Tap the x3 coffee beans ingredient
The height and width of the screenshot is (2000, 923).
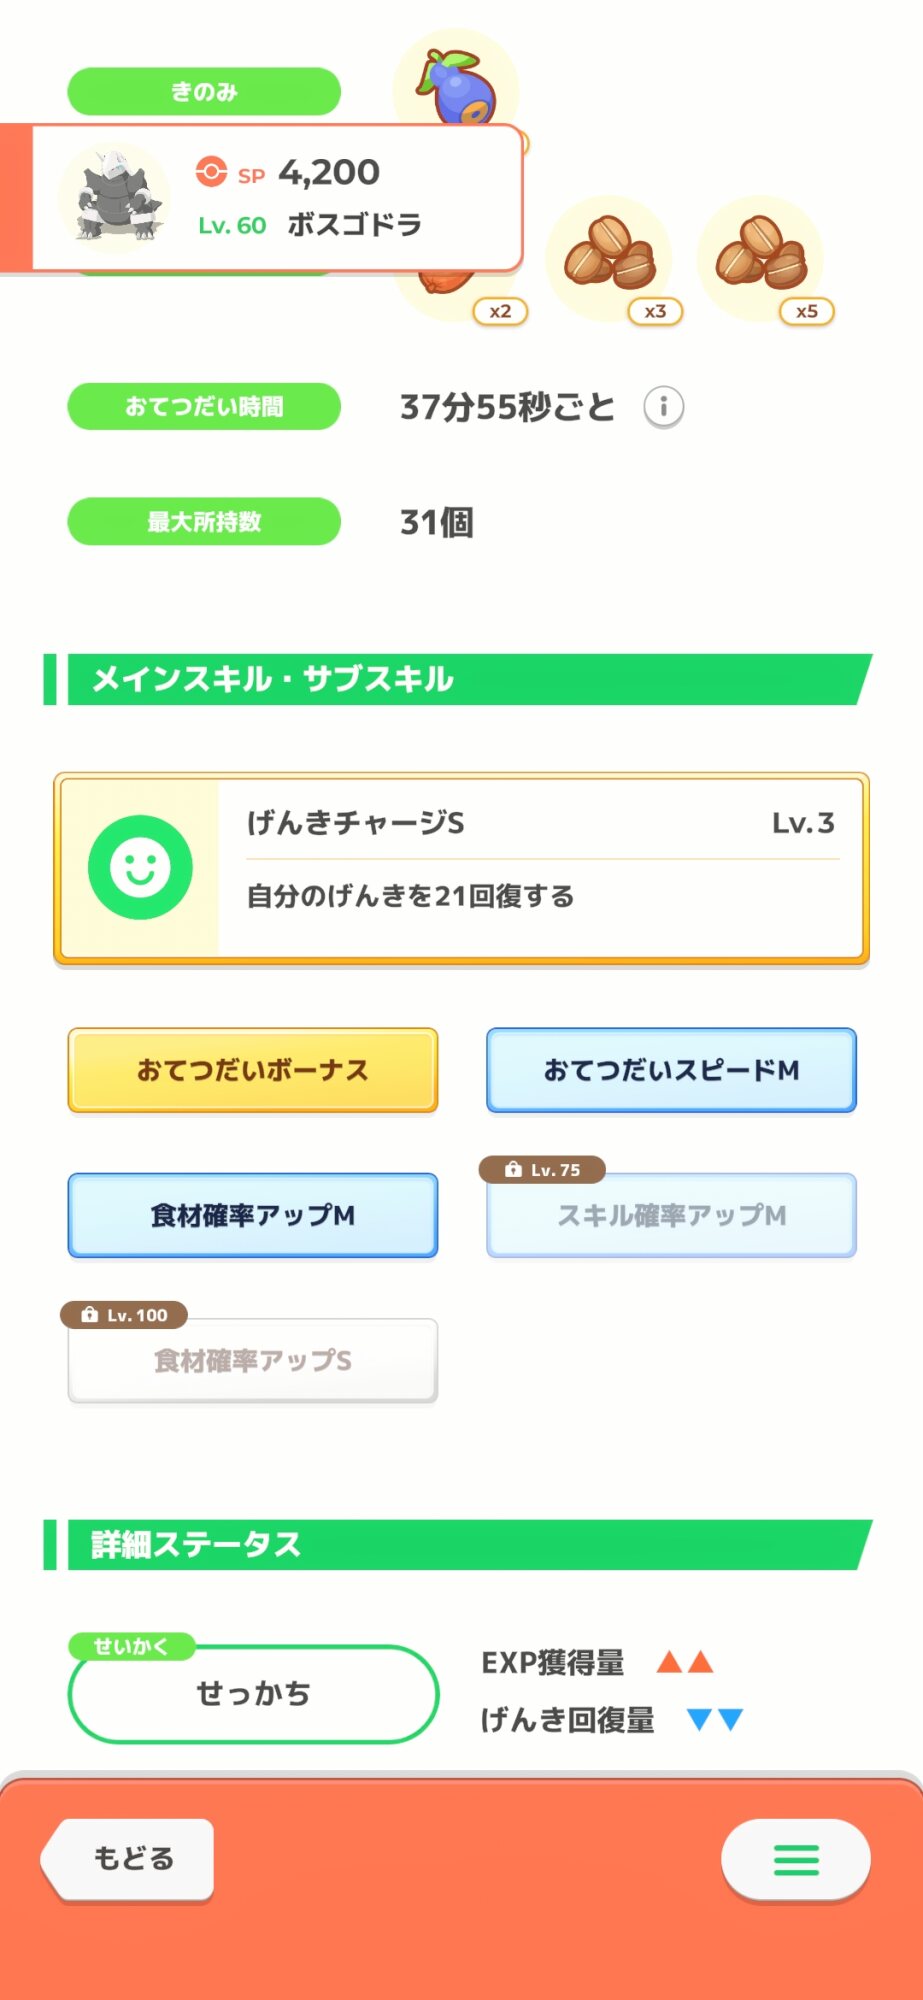click(609, 254)
